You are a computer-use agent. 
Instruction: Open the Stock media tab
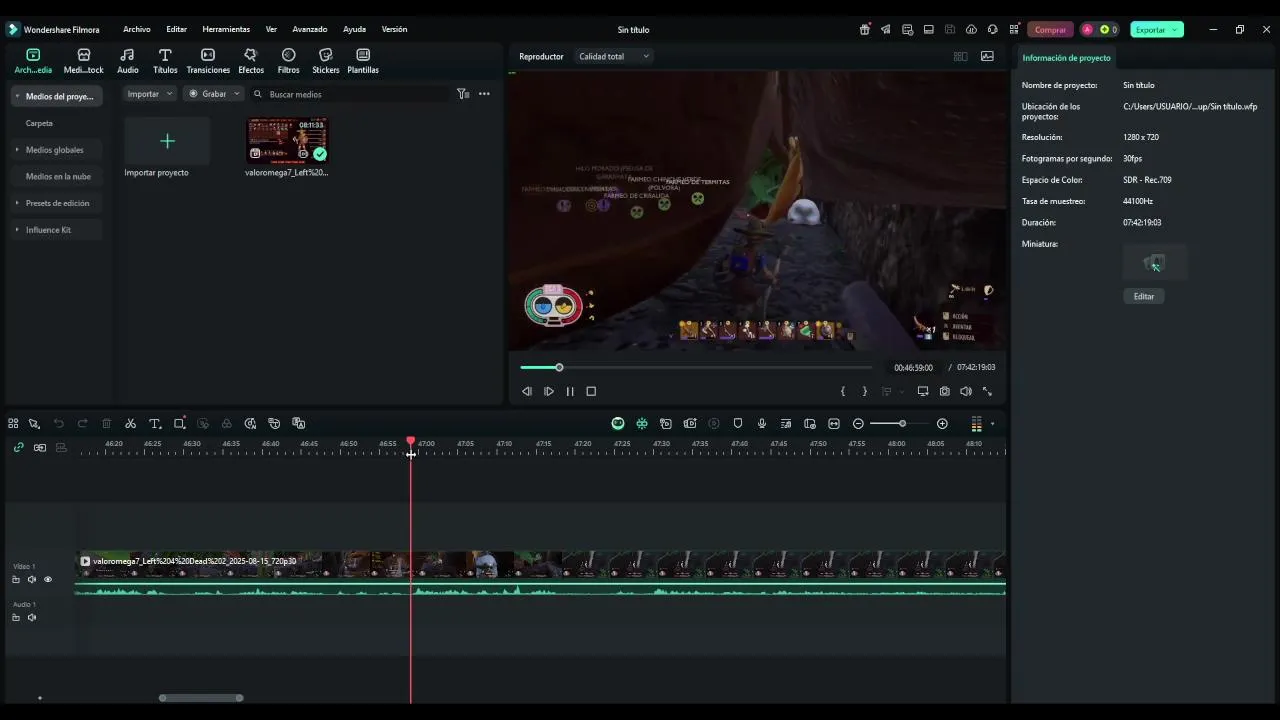click(84, 61)
